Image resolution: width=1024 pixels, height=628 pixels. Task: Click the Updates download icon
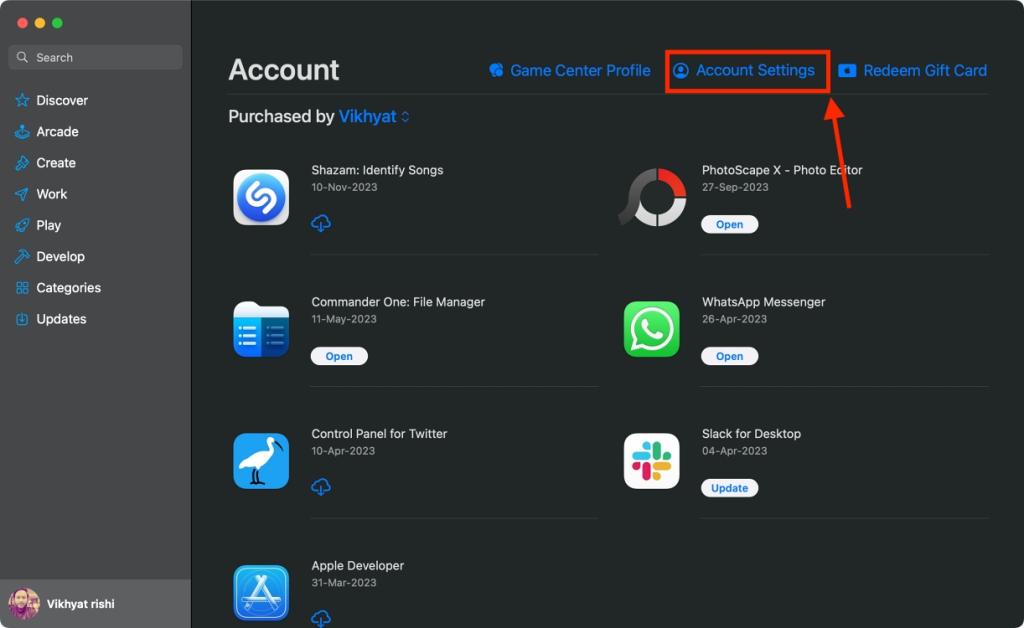click(x=22, y=319)
